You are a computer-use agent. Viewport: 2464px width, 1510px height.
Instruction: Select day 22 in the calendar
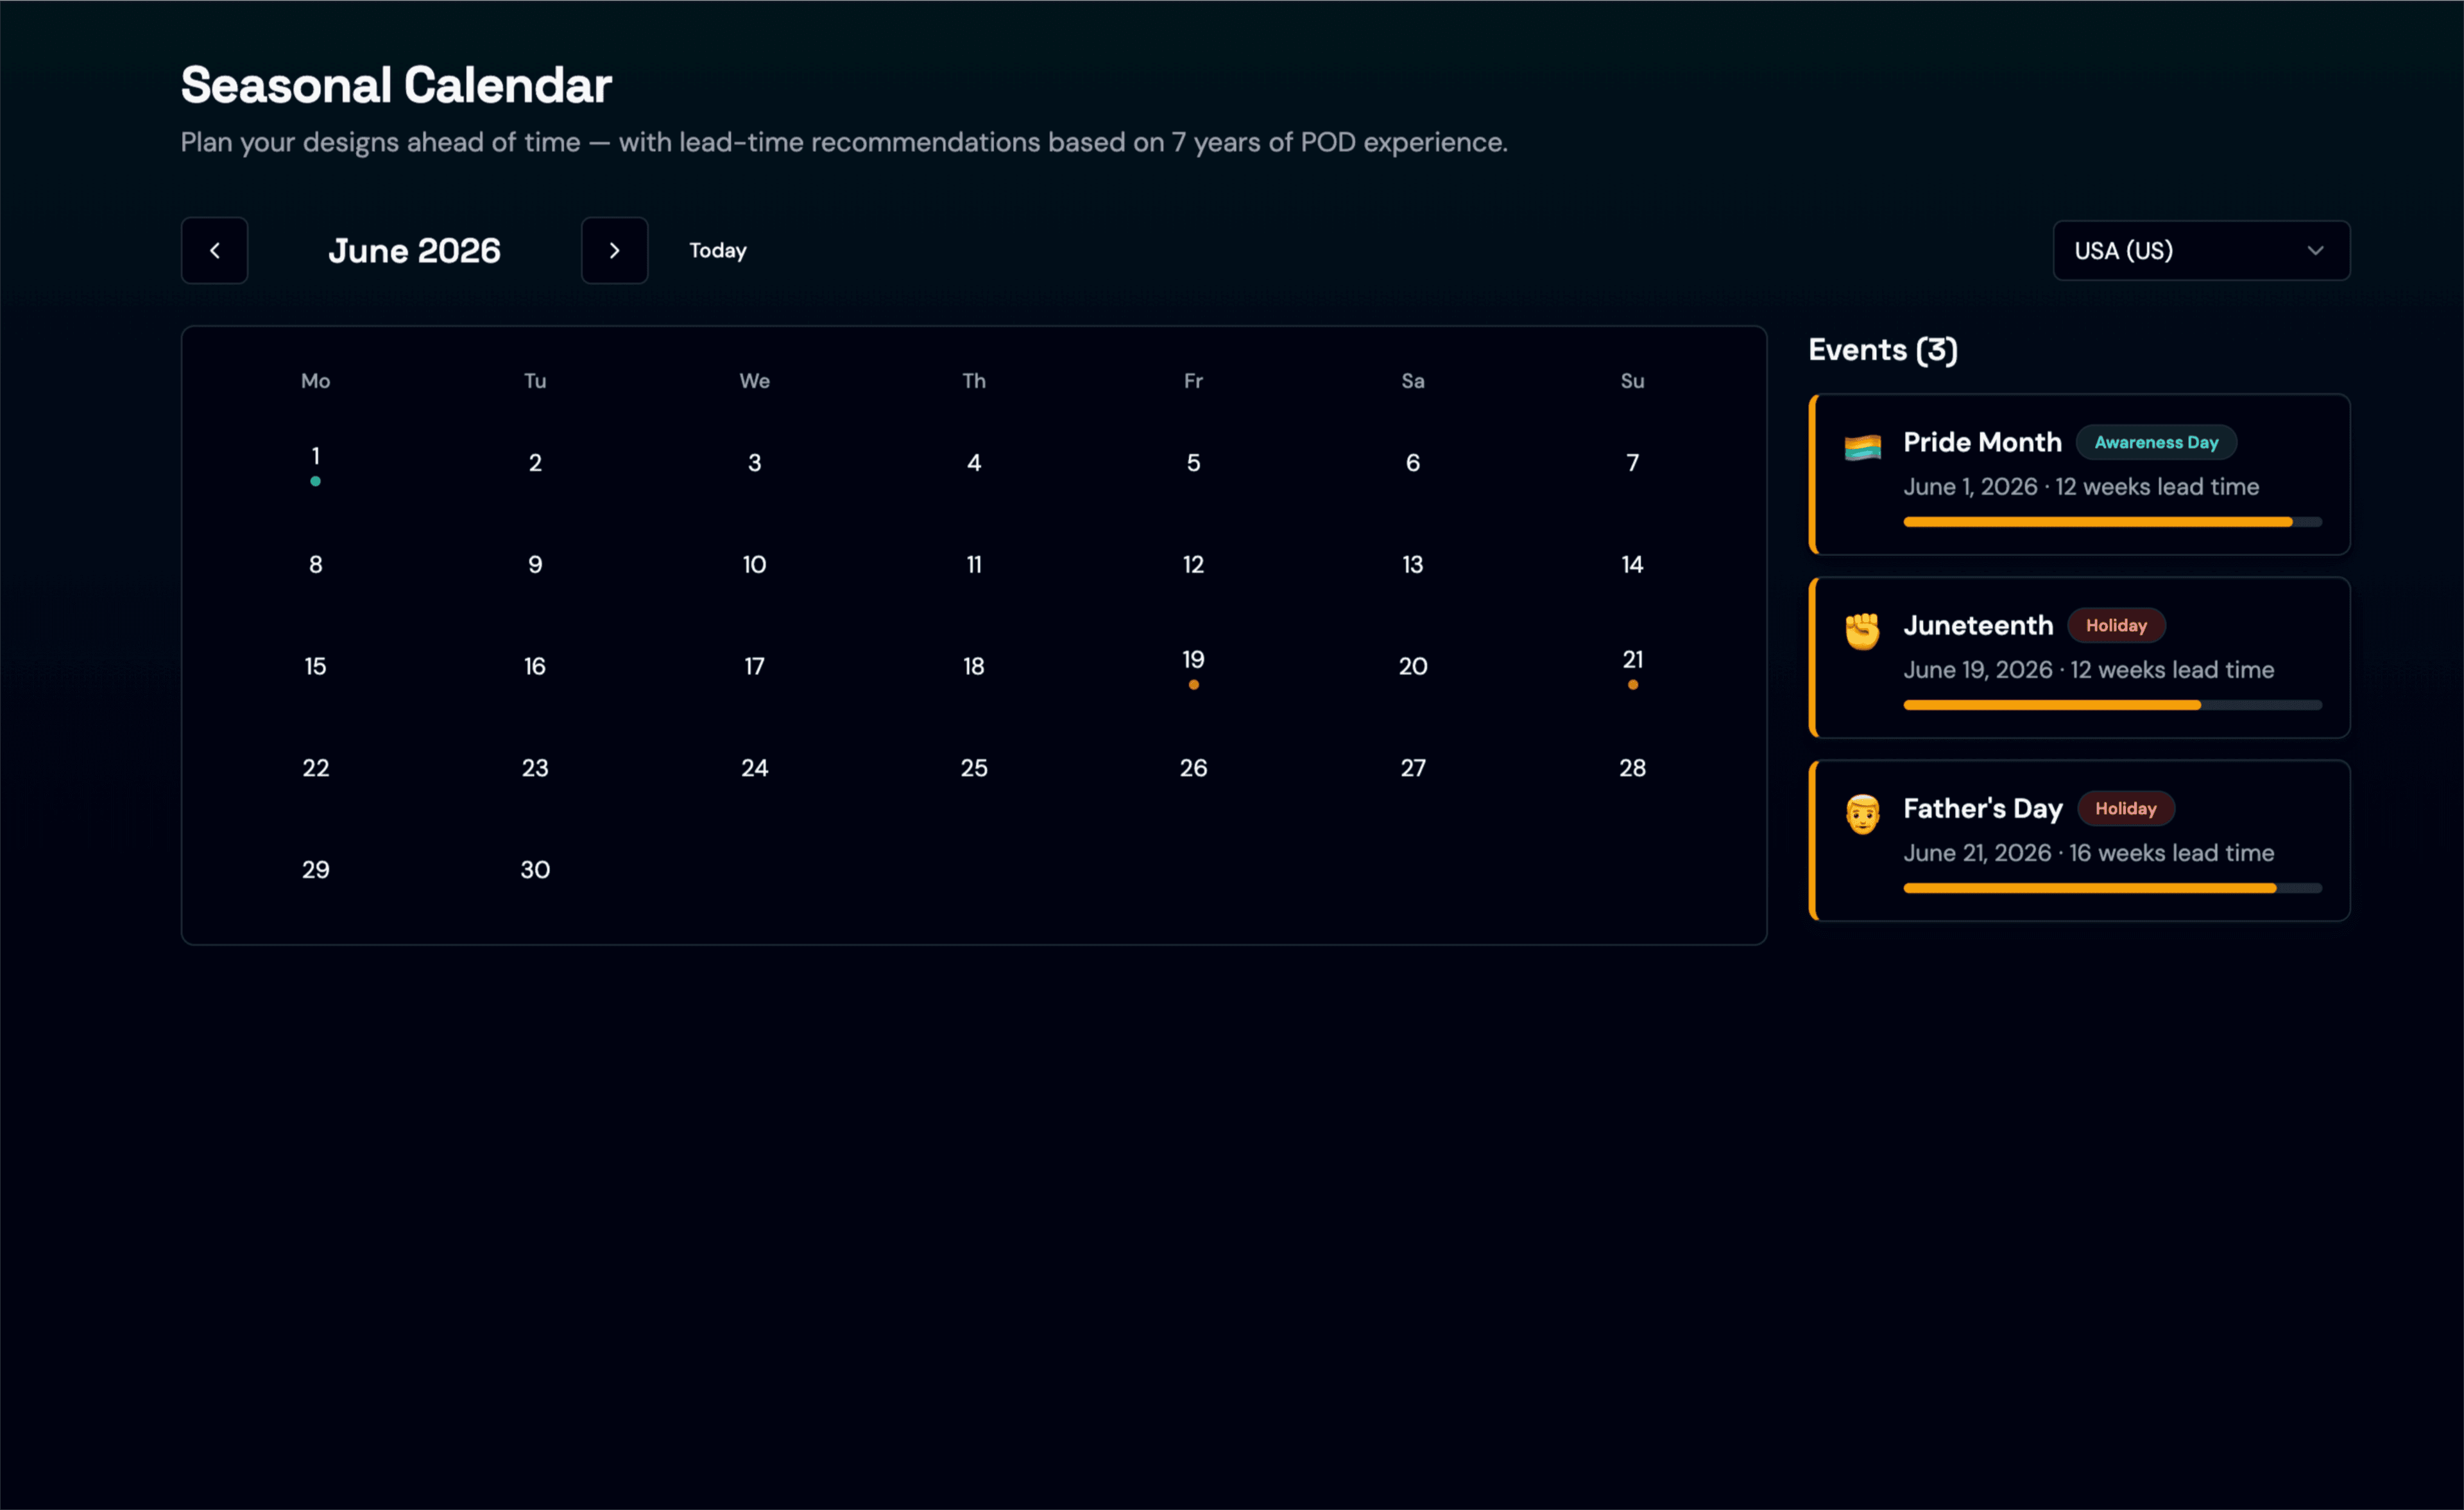[315, 768]
